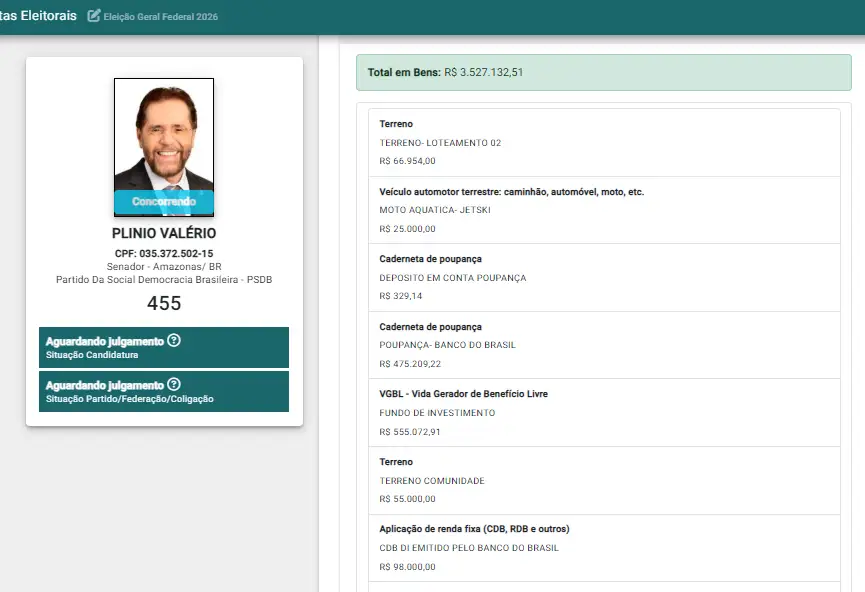
Task: Click the R$ 66.954,00 value
Action: (407, 161)
